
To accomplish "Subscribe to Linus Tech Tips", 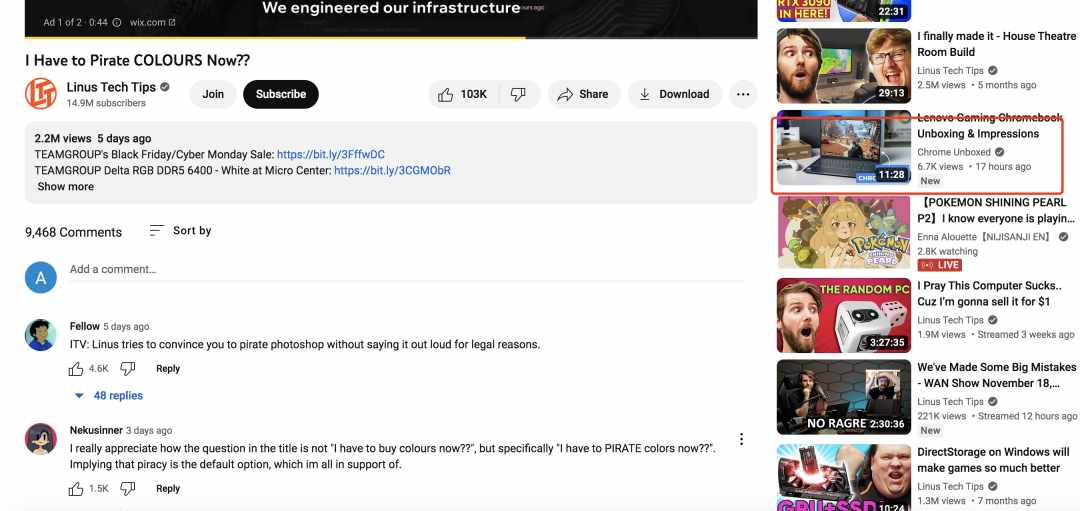I will [x=281, y=94].
